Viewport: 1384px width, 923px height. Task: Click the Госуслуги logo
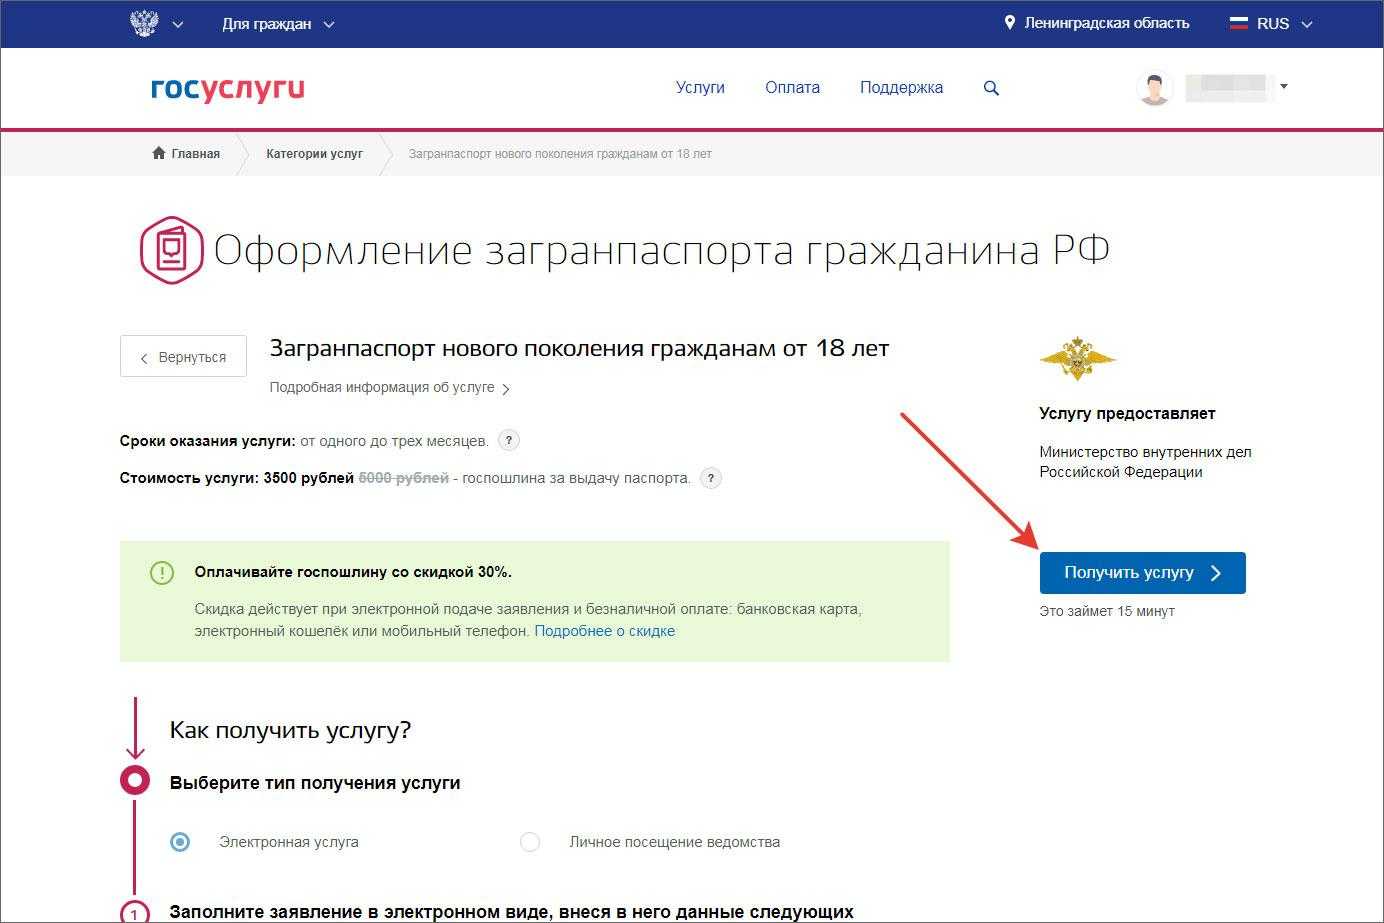click(228, 89)
